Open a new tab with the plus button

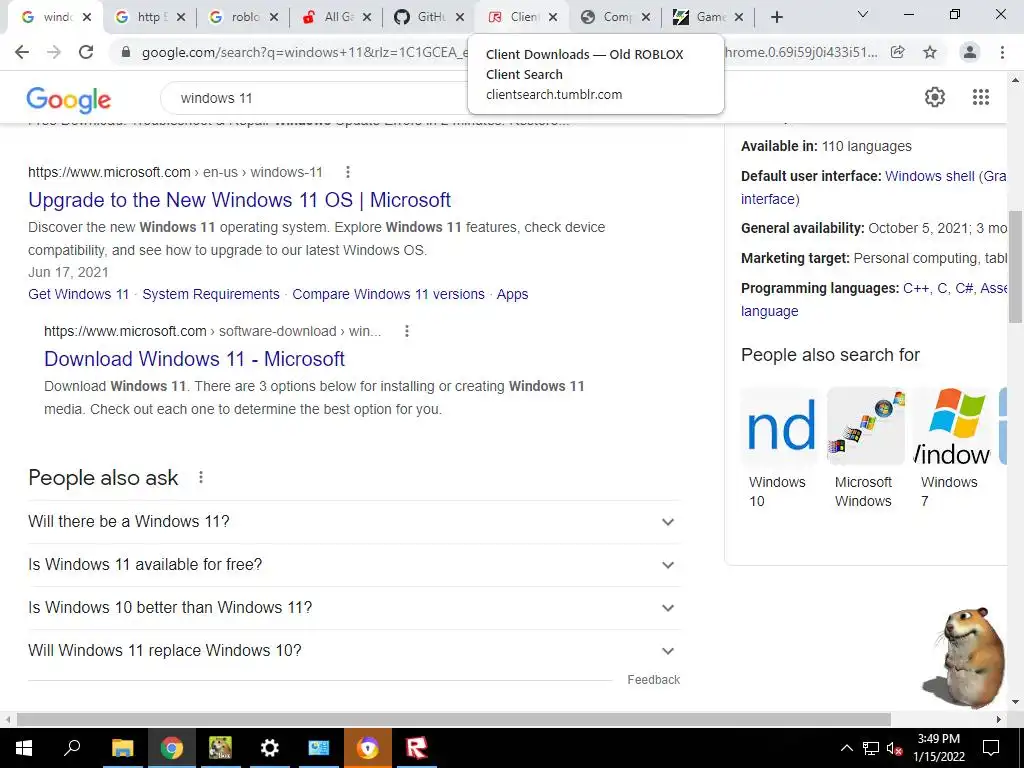(x=776, y=17)
